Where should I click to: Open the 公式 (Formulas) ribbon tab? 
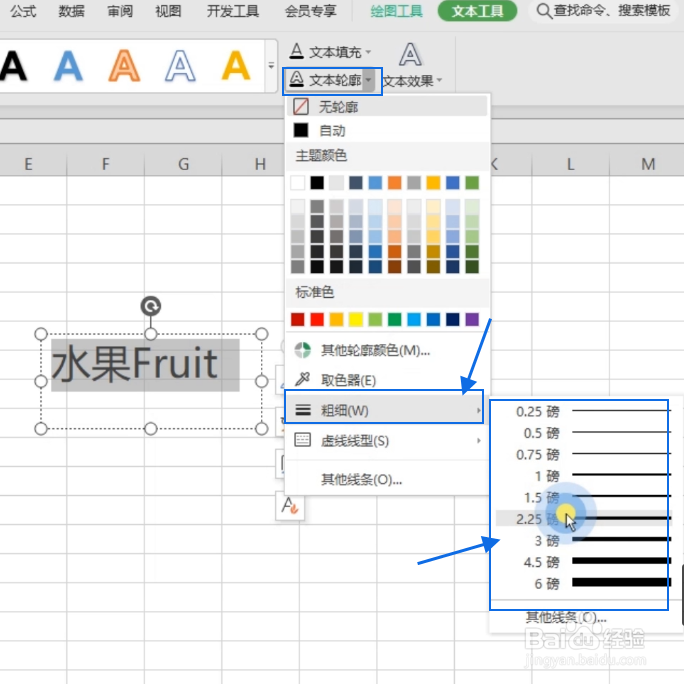23,11
